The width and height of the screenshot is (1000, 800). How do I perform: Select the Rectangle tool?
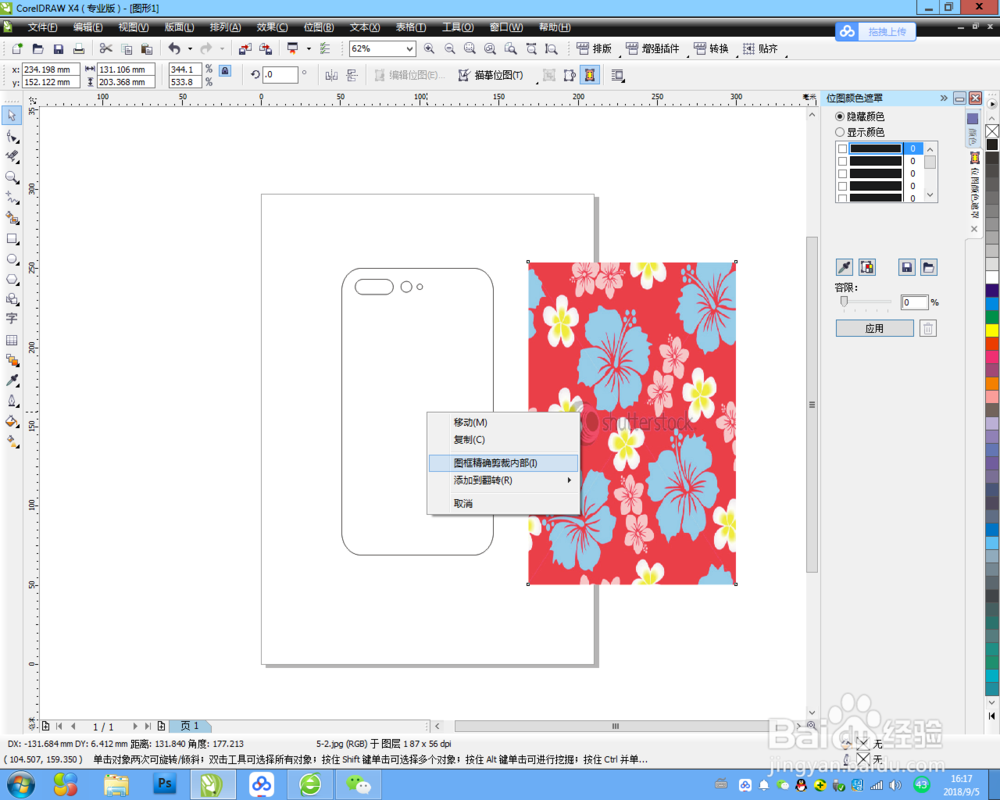pyautogui.click(x=12, y=239)
